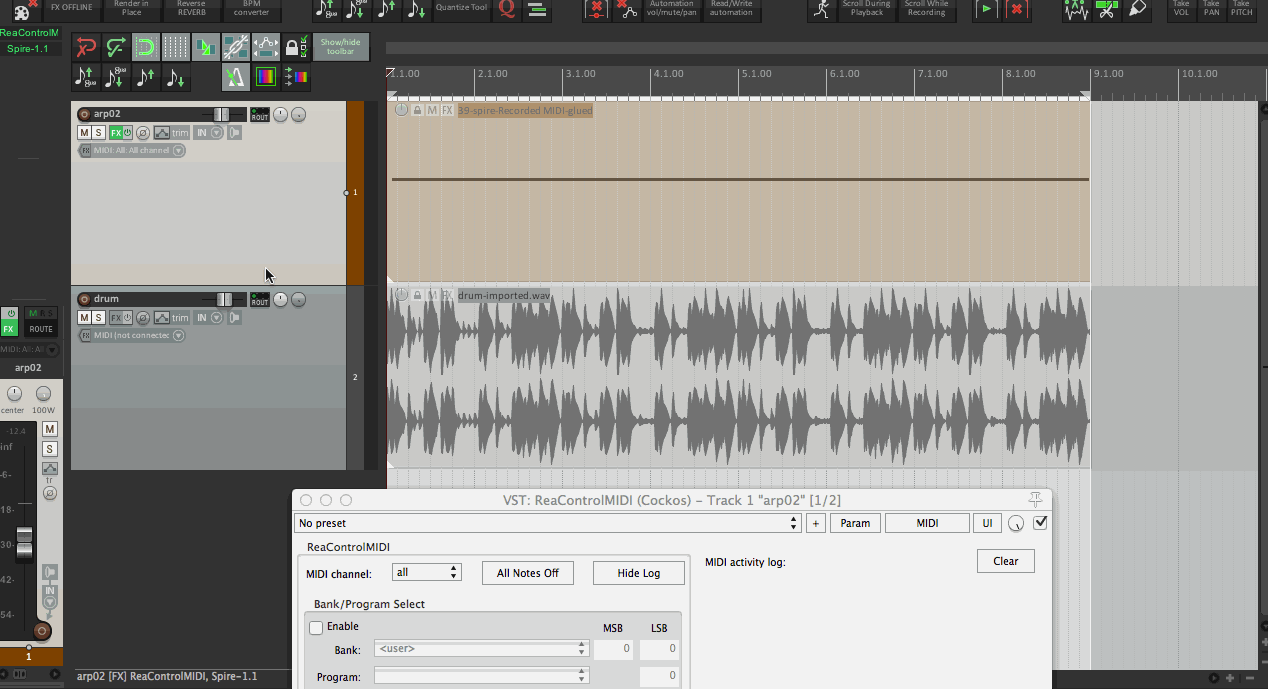Click the red Q quantize icon

507,9
